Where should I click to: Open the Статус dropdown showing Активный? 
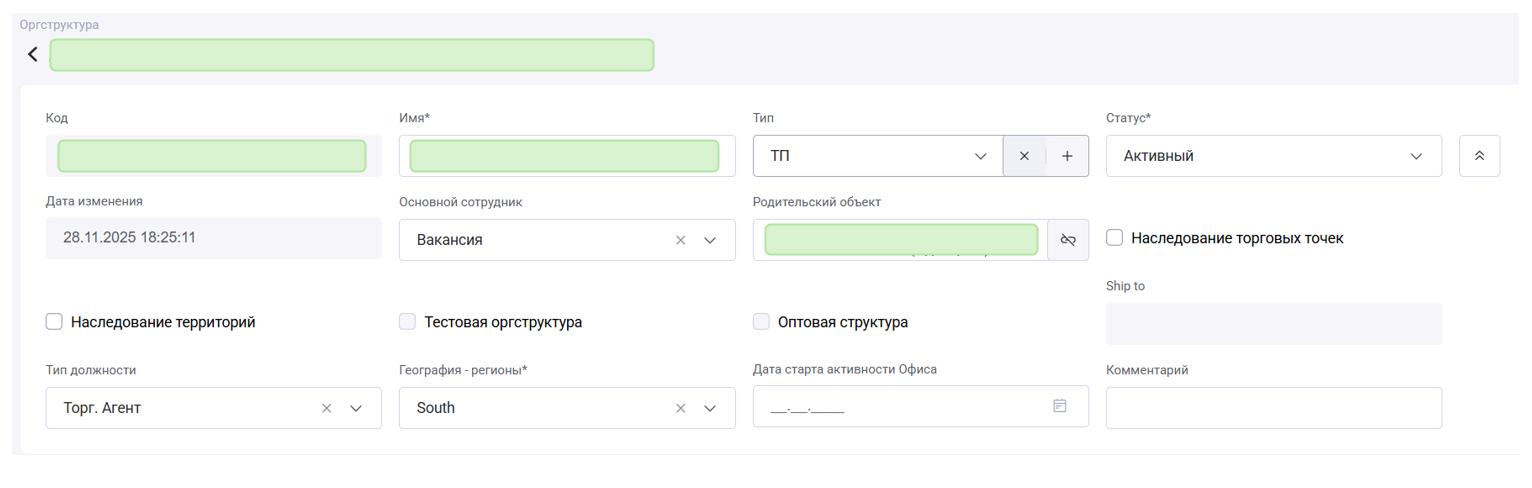1273,156
